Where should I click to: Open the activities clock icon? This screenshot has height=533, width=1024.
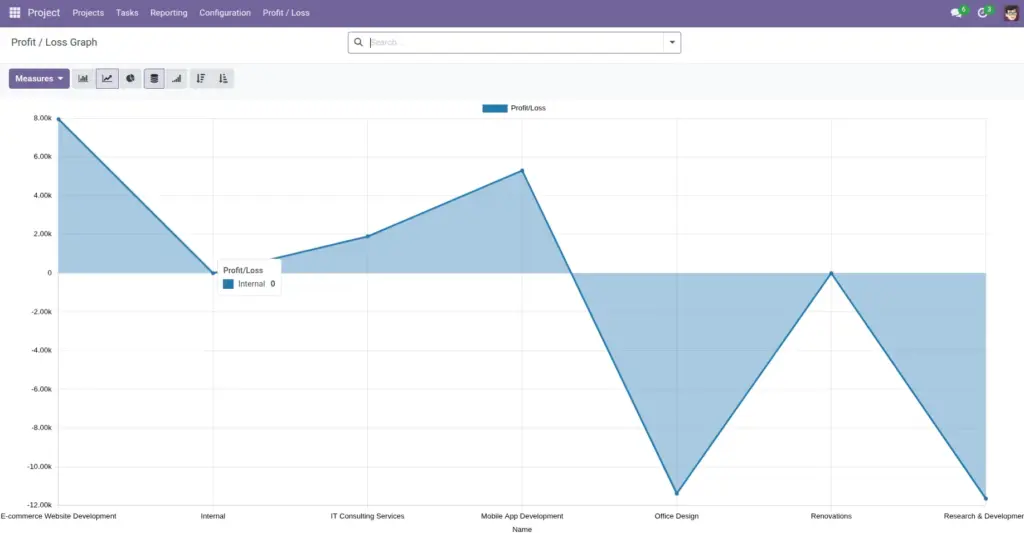(984, 12)
